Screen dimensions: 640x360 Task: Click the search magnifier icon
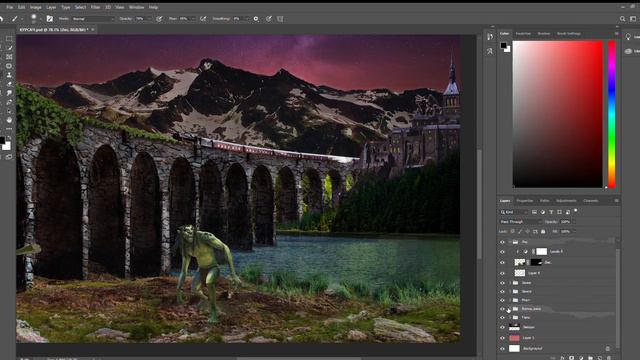pyautogui.click(x=622, y=19)
